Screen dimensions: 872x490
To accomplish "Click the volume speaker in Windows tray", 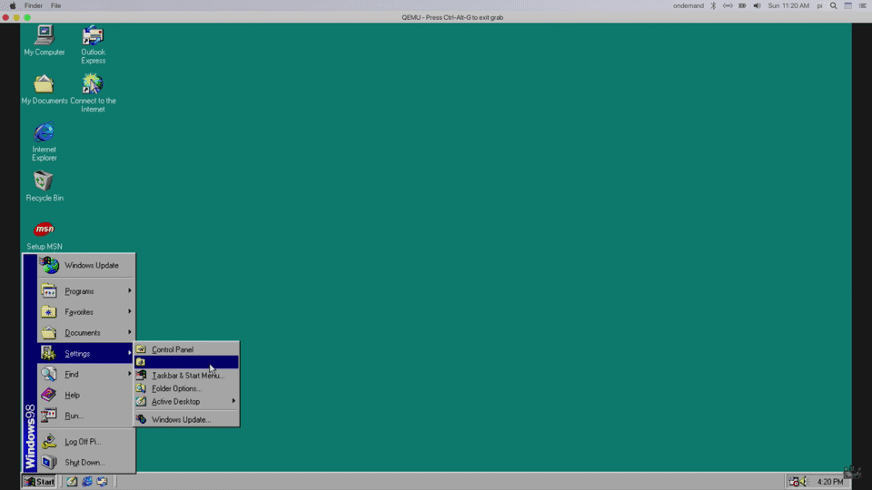I will coord(802,482).
